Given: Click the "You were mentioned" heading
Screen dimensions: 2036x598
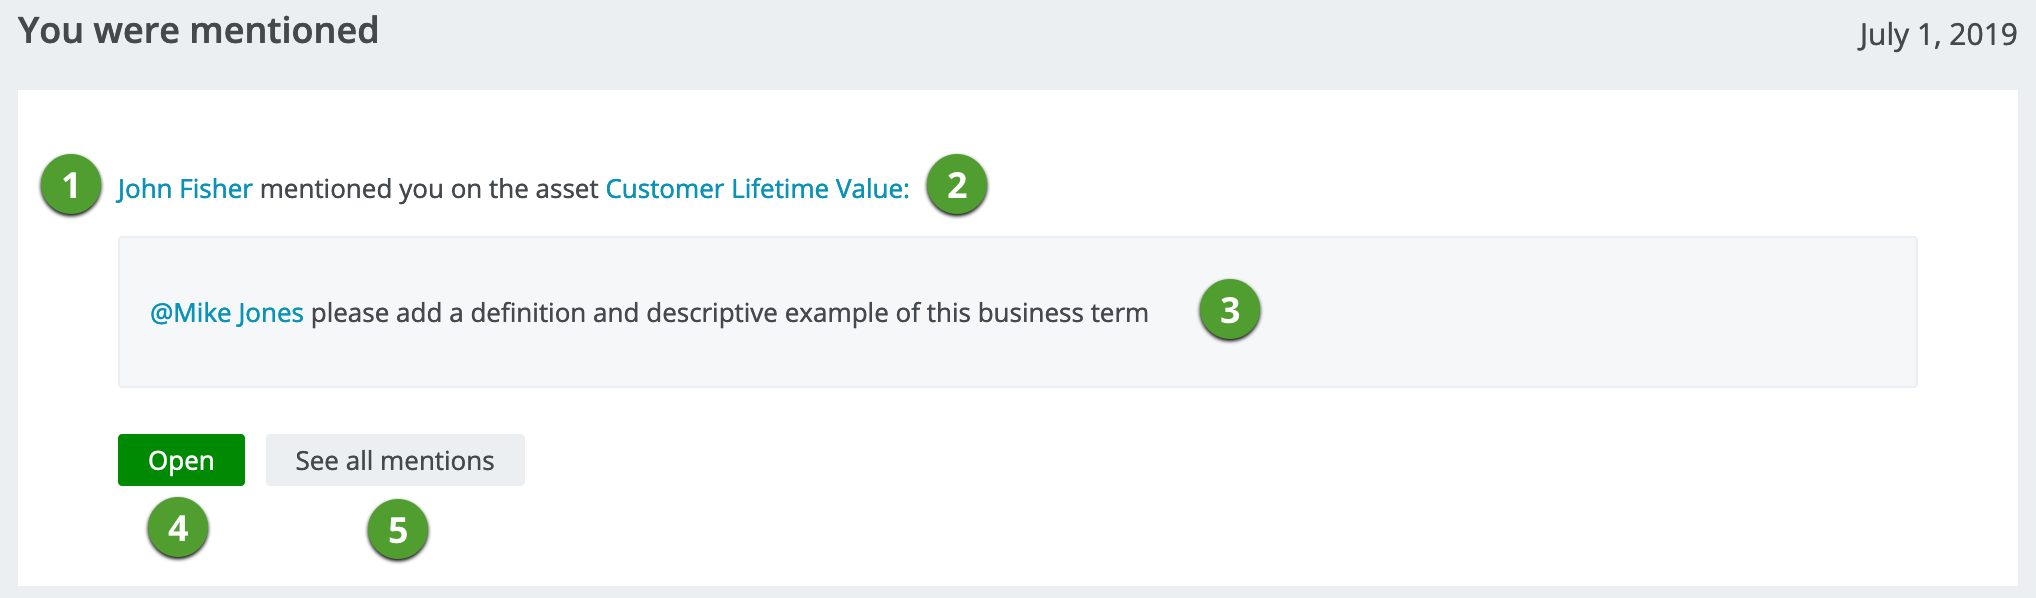Looking at the screenshot, I should (198, 31).
